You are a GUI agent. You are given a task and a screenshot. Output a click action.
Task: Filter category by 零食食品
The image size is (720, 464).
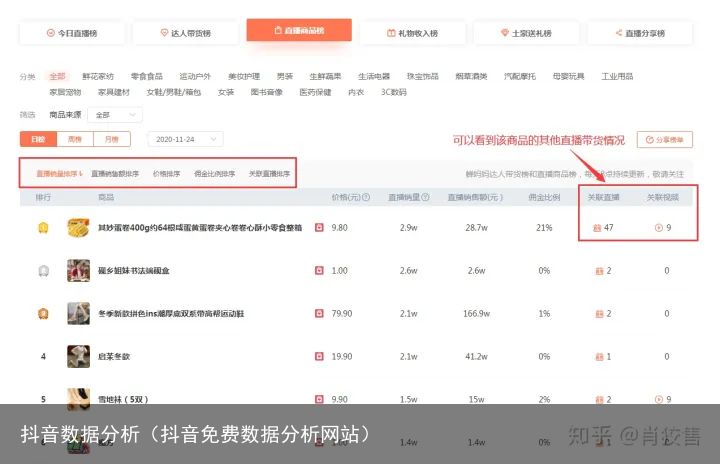point(147,76)
